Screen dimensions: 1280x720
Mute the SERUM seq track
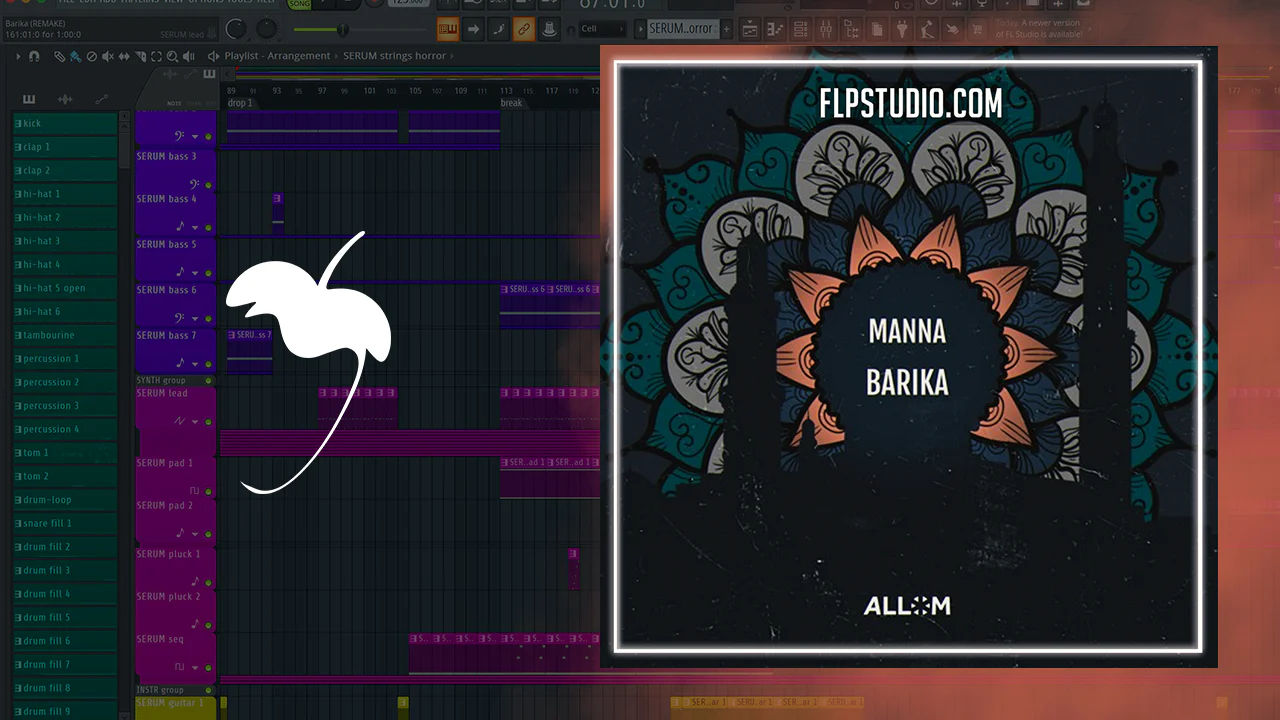(208, 667)
